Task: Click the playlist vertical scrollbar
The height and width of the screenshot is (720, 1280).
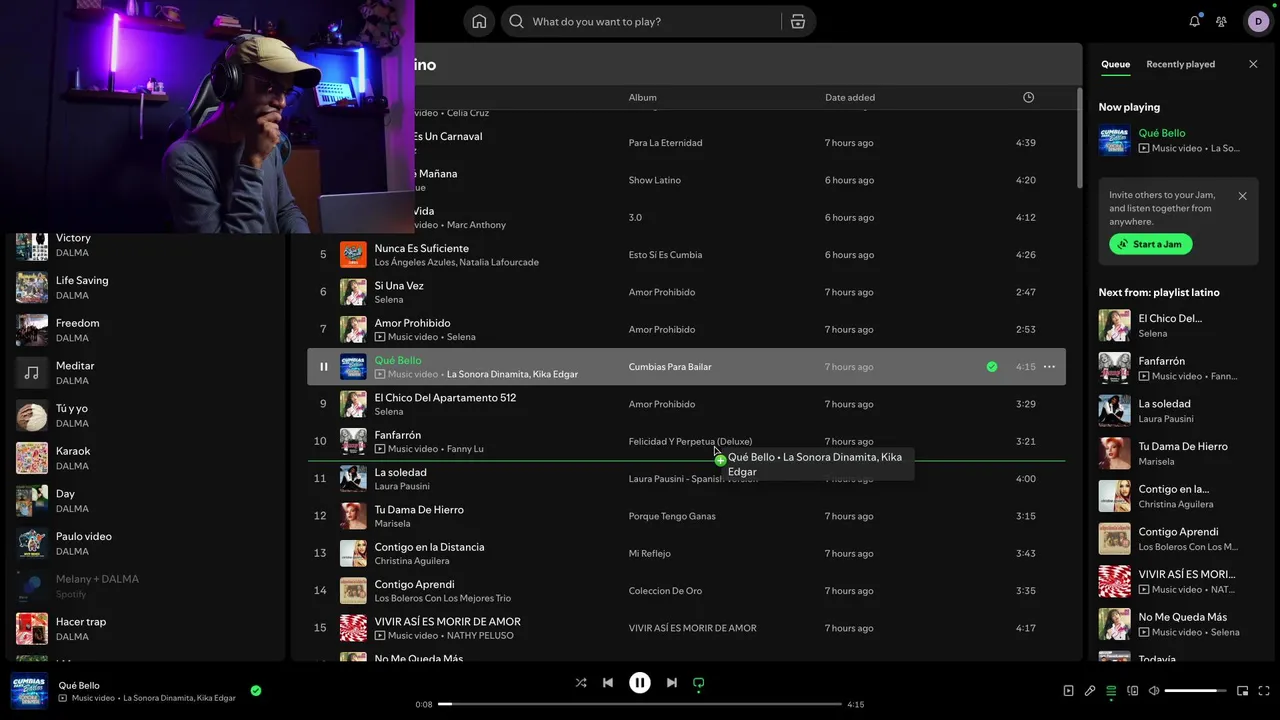Action: (1079, 140)
